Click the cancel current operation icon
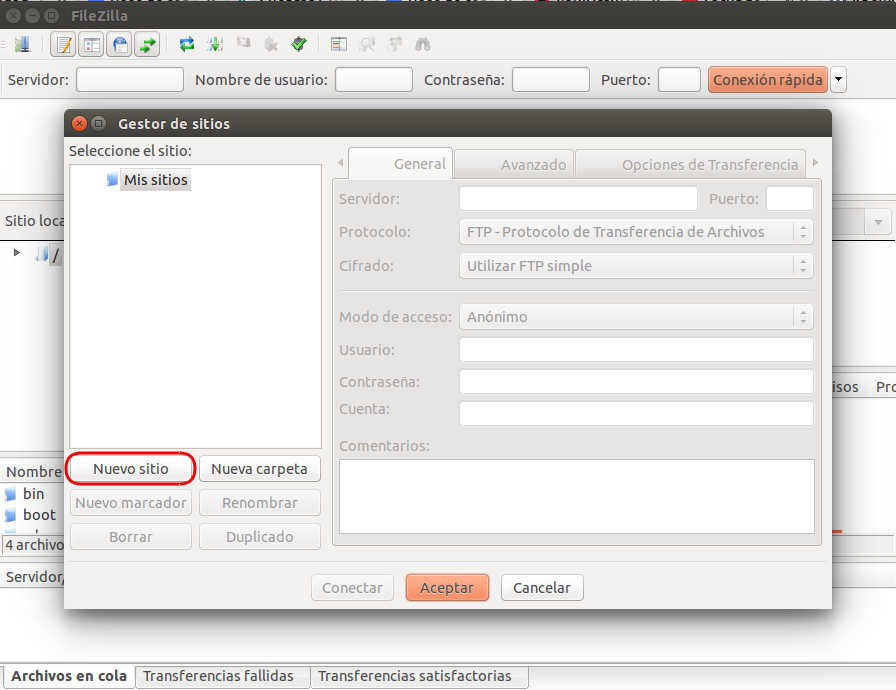Screen dimensions: 896x690 click(x=243, y=44)
